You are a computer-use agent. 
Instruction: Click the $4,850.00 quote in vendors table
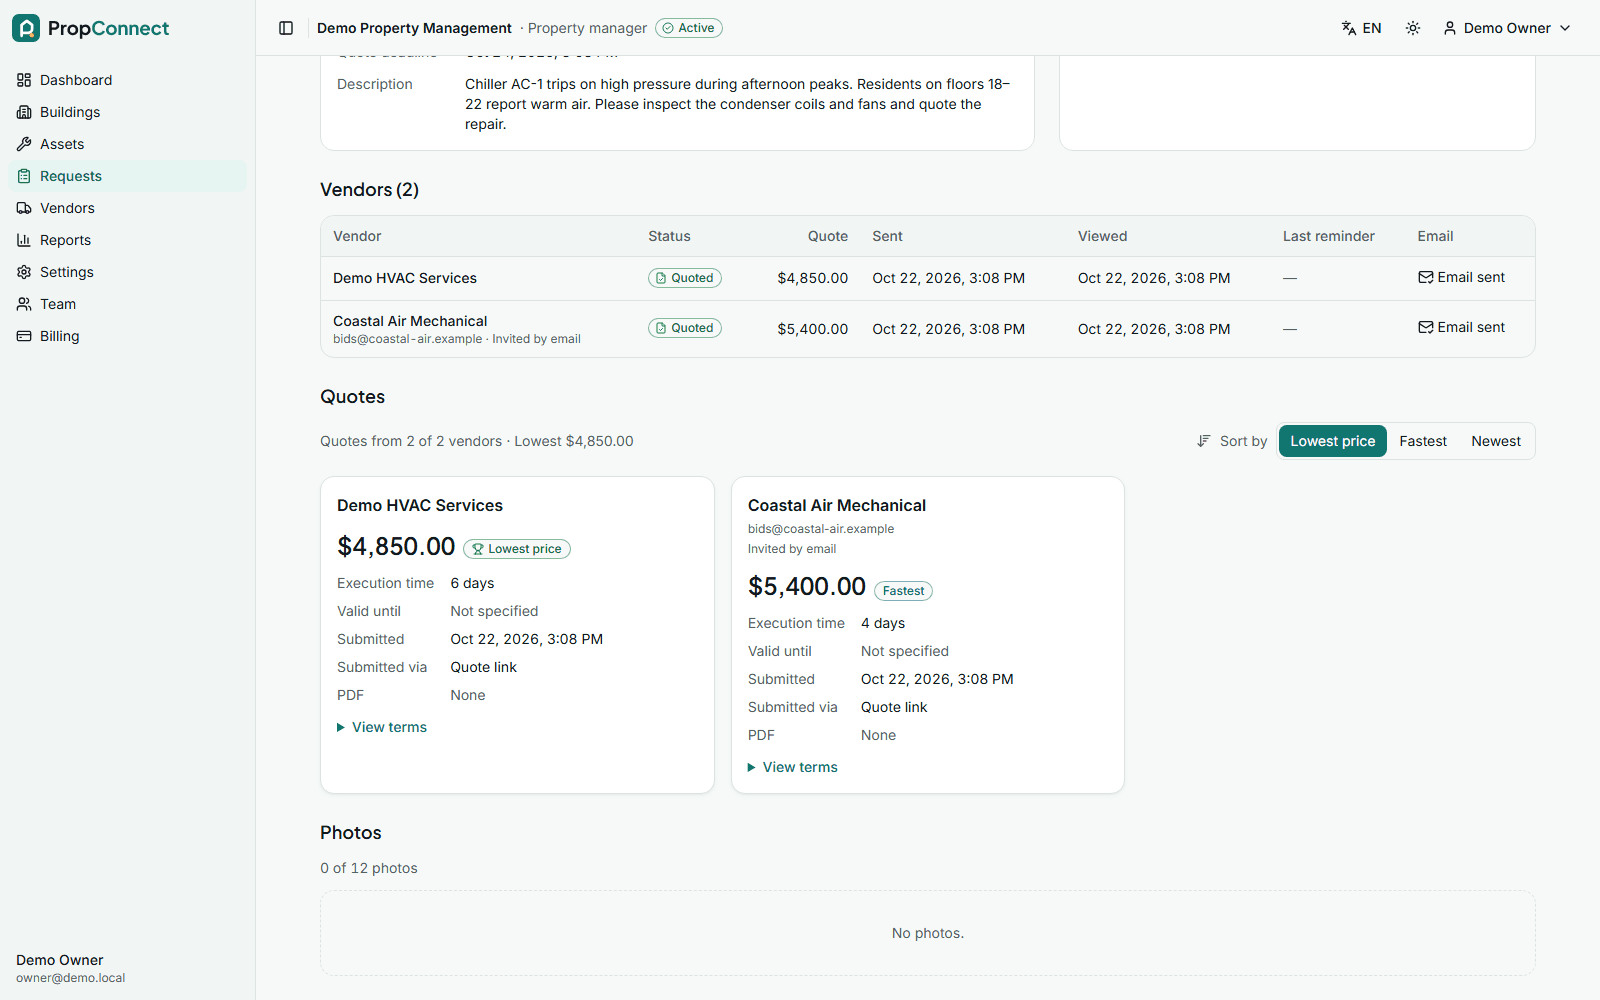point(812,278)
